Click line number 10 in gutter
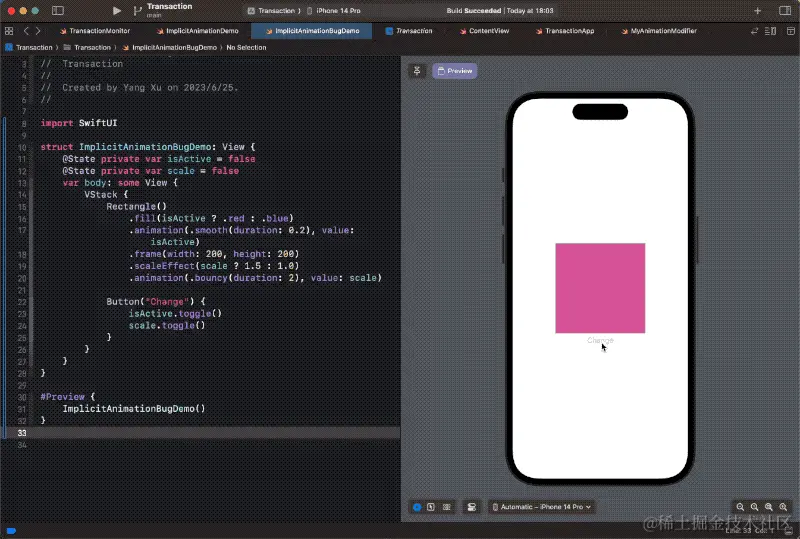800x539 pixels. pyautogui.click(x=22, y=148)
